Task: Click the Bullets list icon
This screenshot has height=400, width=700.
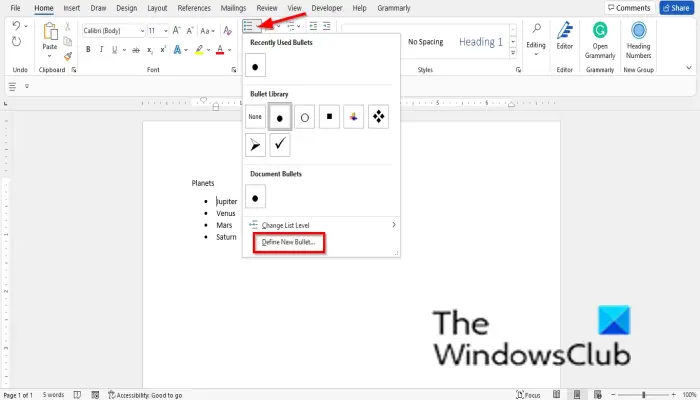Action: (x=248, y=26)
